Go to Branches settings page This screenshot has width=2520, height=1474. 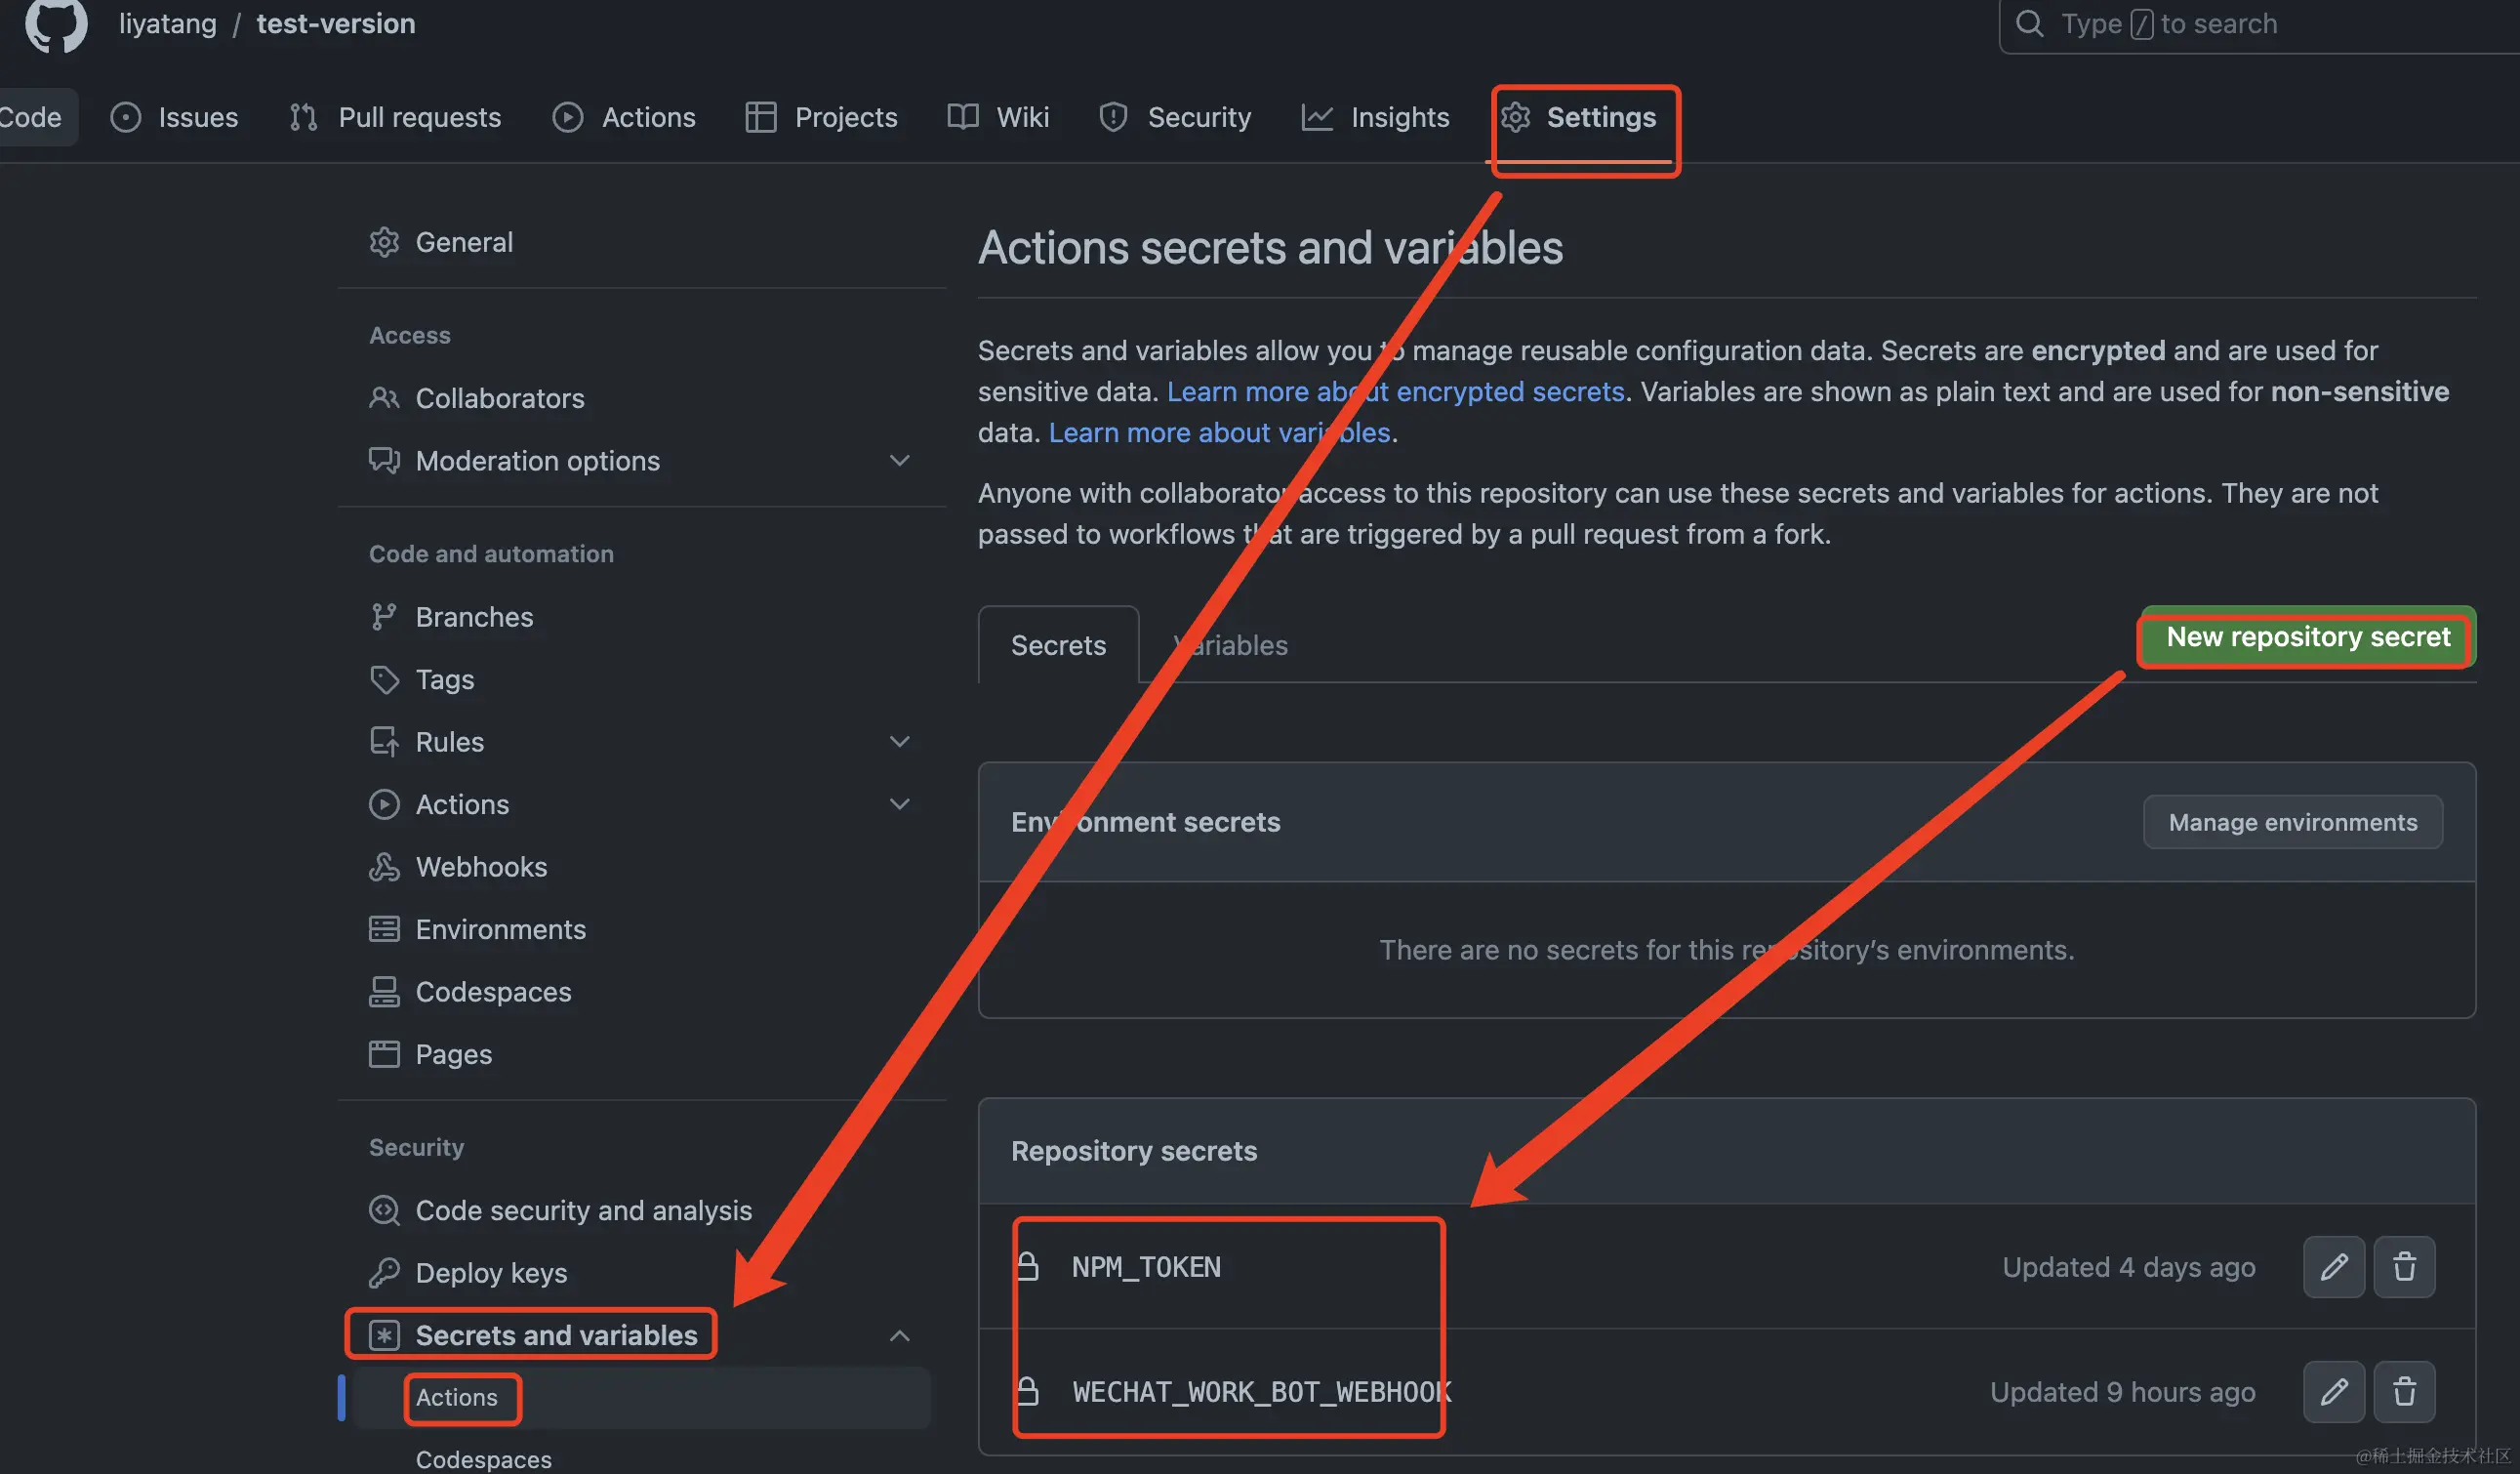point(474,616)
